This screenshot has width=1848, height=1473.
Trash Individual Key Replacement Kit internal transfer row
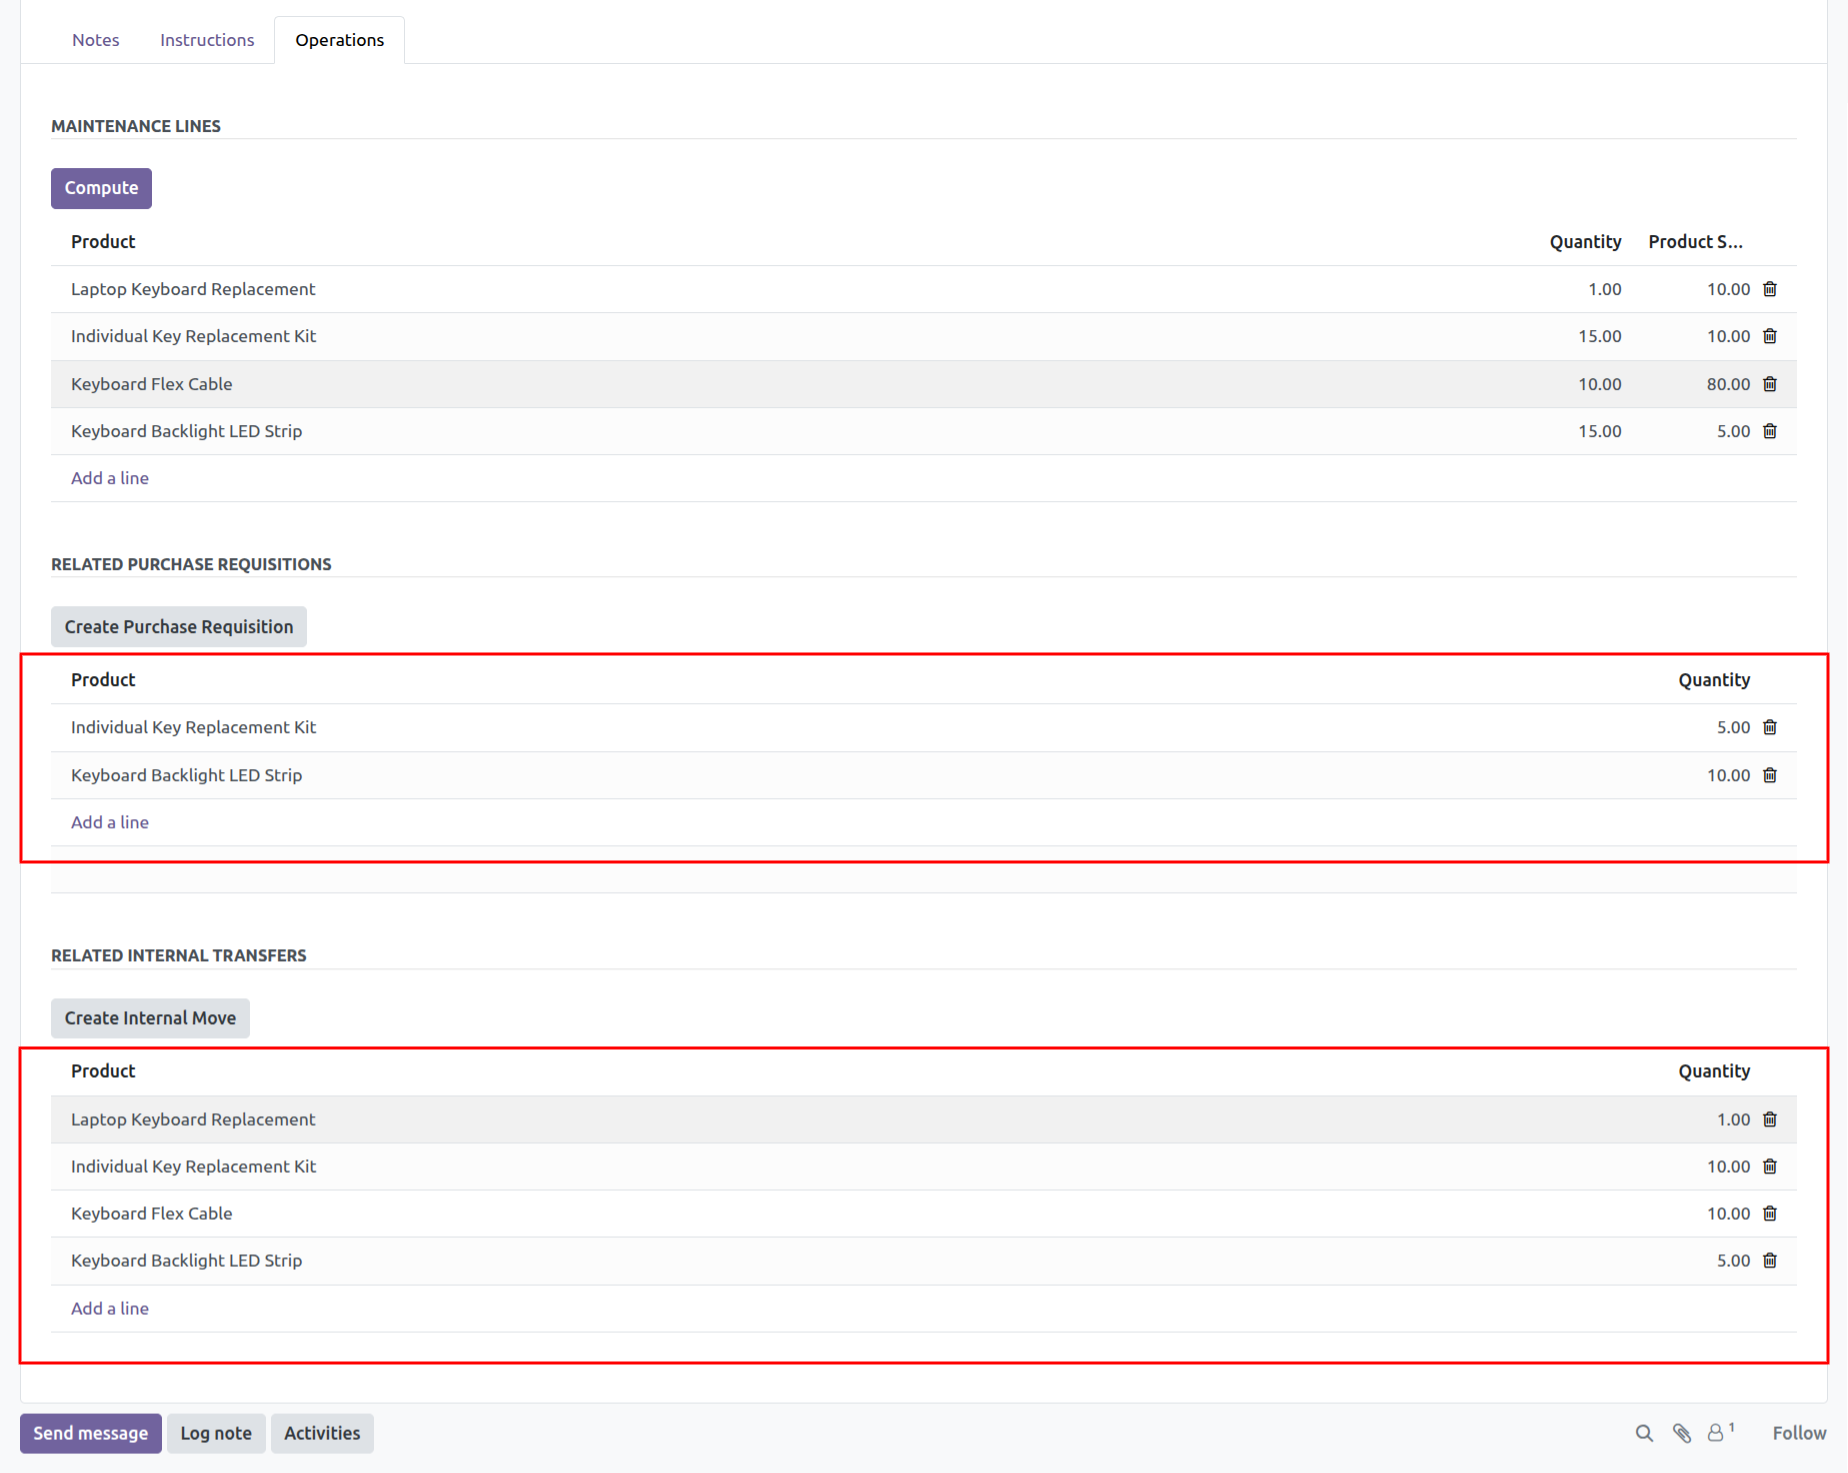point(1769,1166)
